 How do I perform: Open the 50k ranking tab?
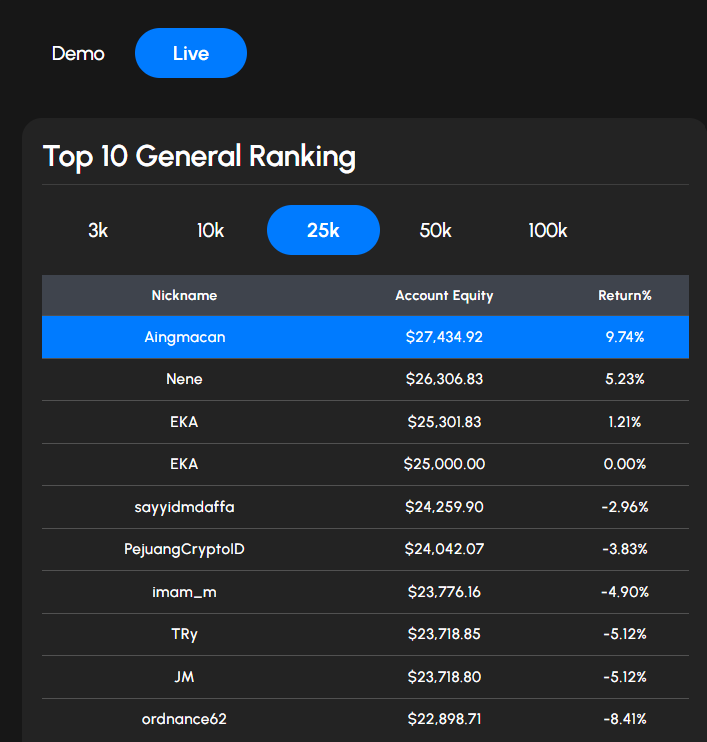click(435, 230)
